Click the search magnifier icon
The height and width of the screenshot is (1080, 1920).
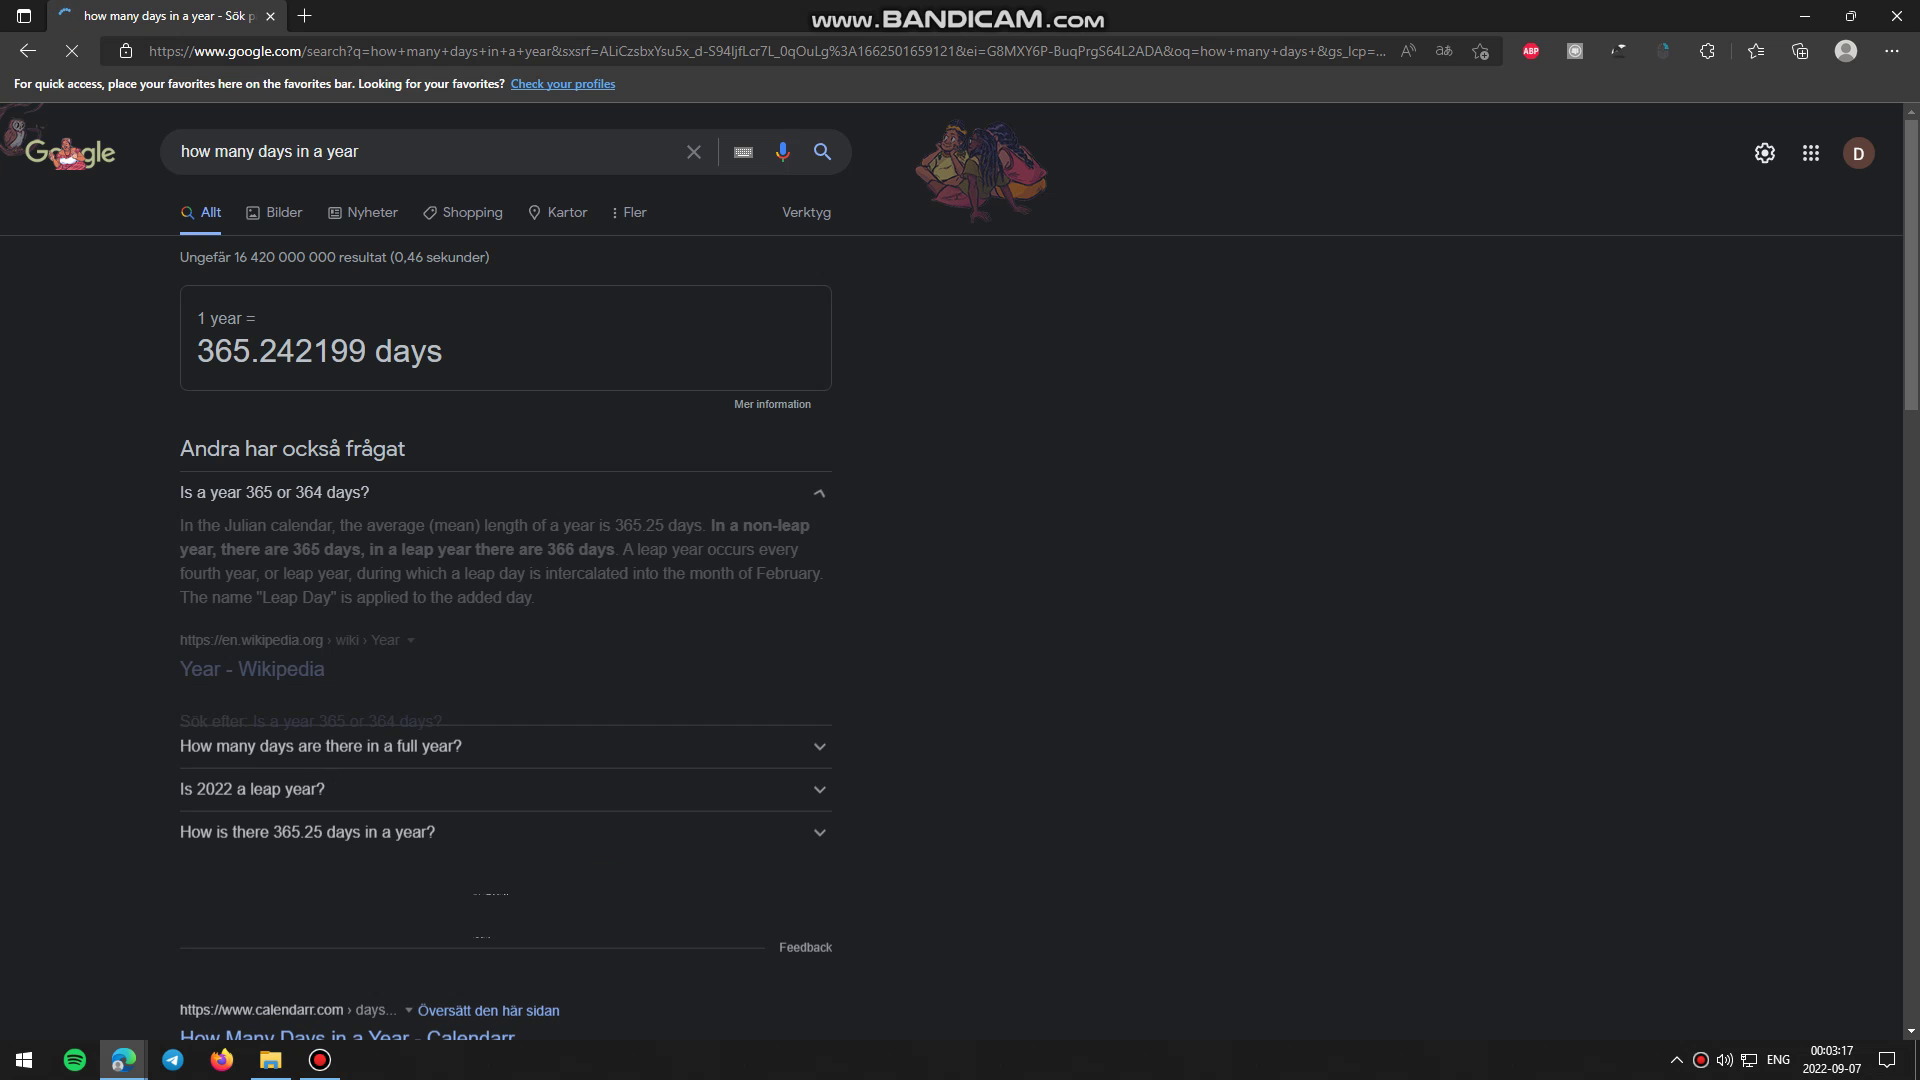[x=822, y=152]
